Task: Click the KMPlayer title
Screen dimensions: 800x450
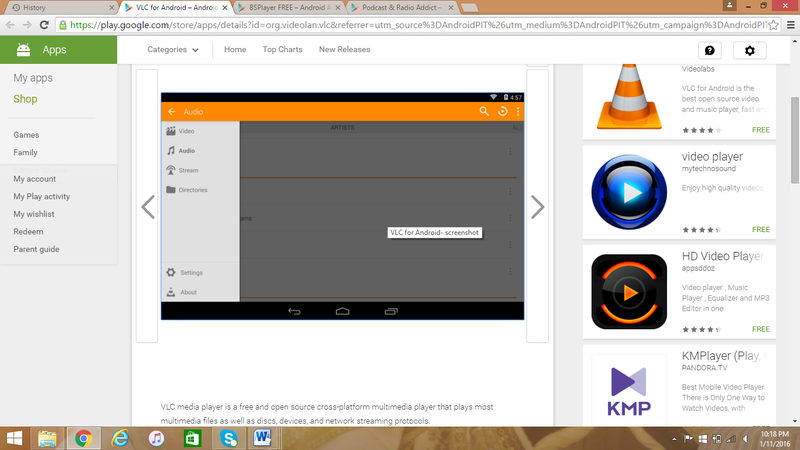Action: 723,356
